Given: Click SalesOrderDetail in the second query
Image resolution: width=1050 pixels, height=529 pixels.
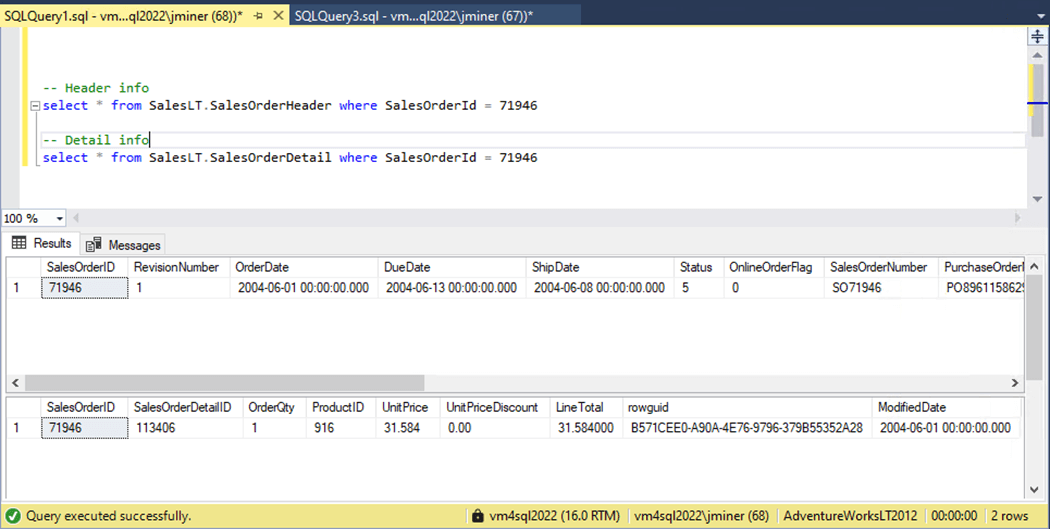Looking at the screenshot, I should 271,157.
